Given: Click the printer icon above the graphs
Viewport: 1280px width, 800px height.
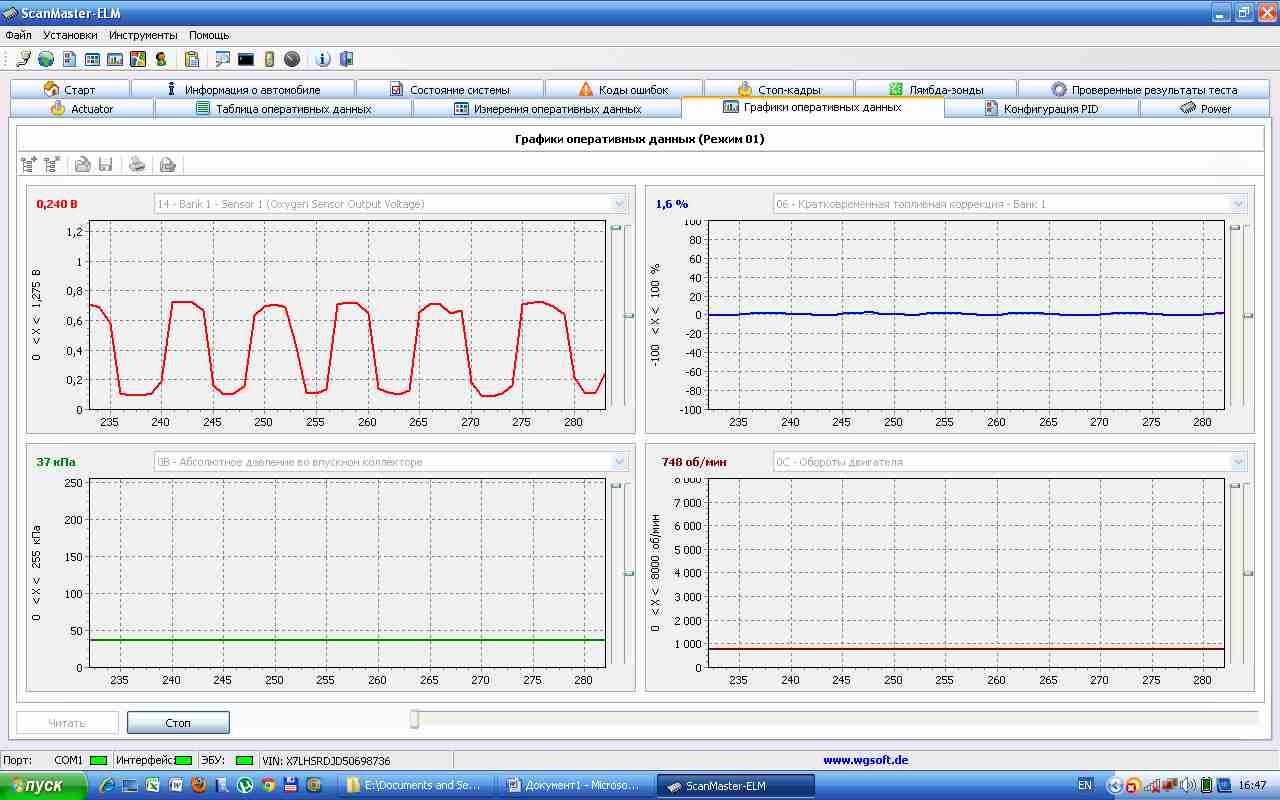Looking at the screenshot, I should pos(138,164).
